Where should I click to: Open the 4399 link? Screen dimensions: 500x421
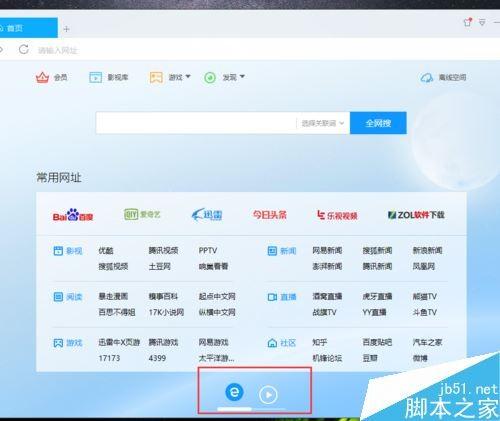point(157,358)
